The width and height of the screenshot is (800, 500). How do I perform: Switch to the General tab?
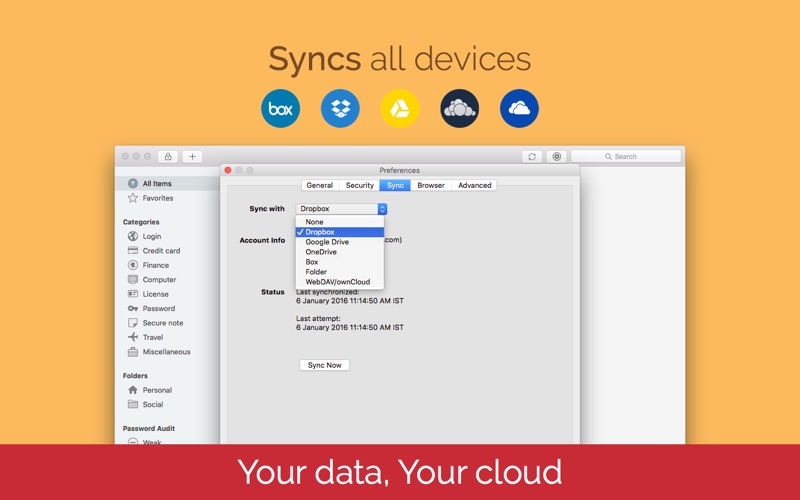click(x=320, y=185)
